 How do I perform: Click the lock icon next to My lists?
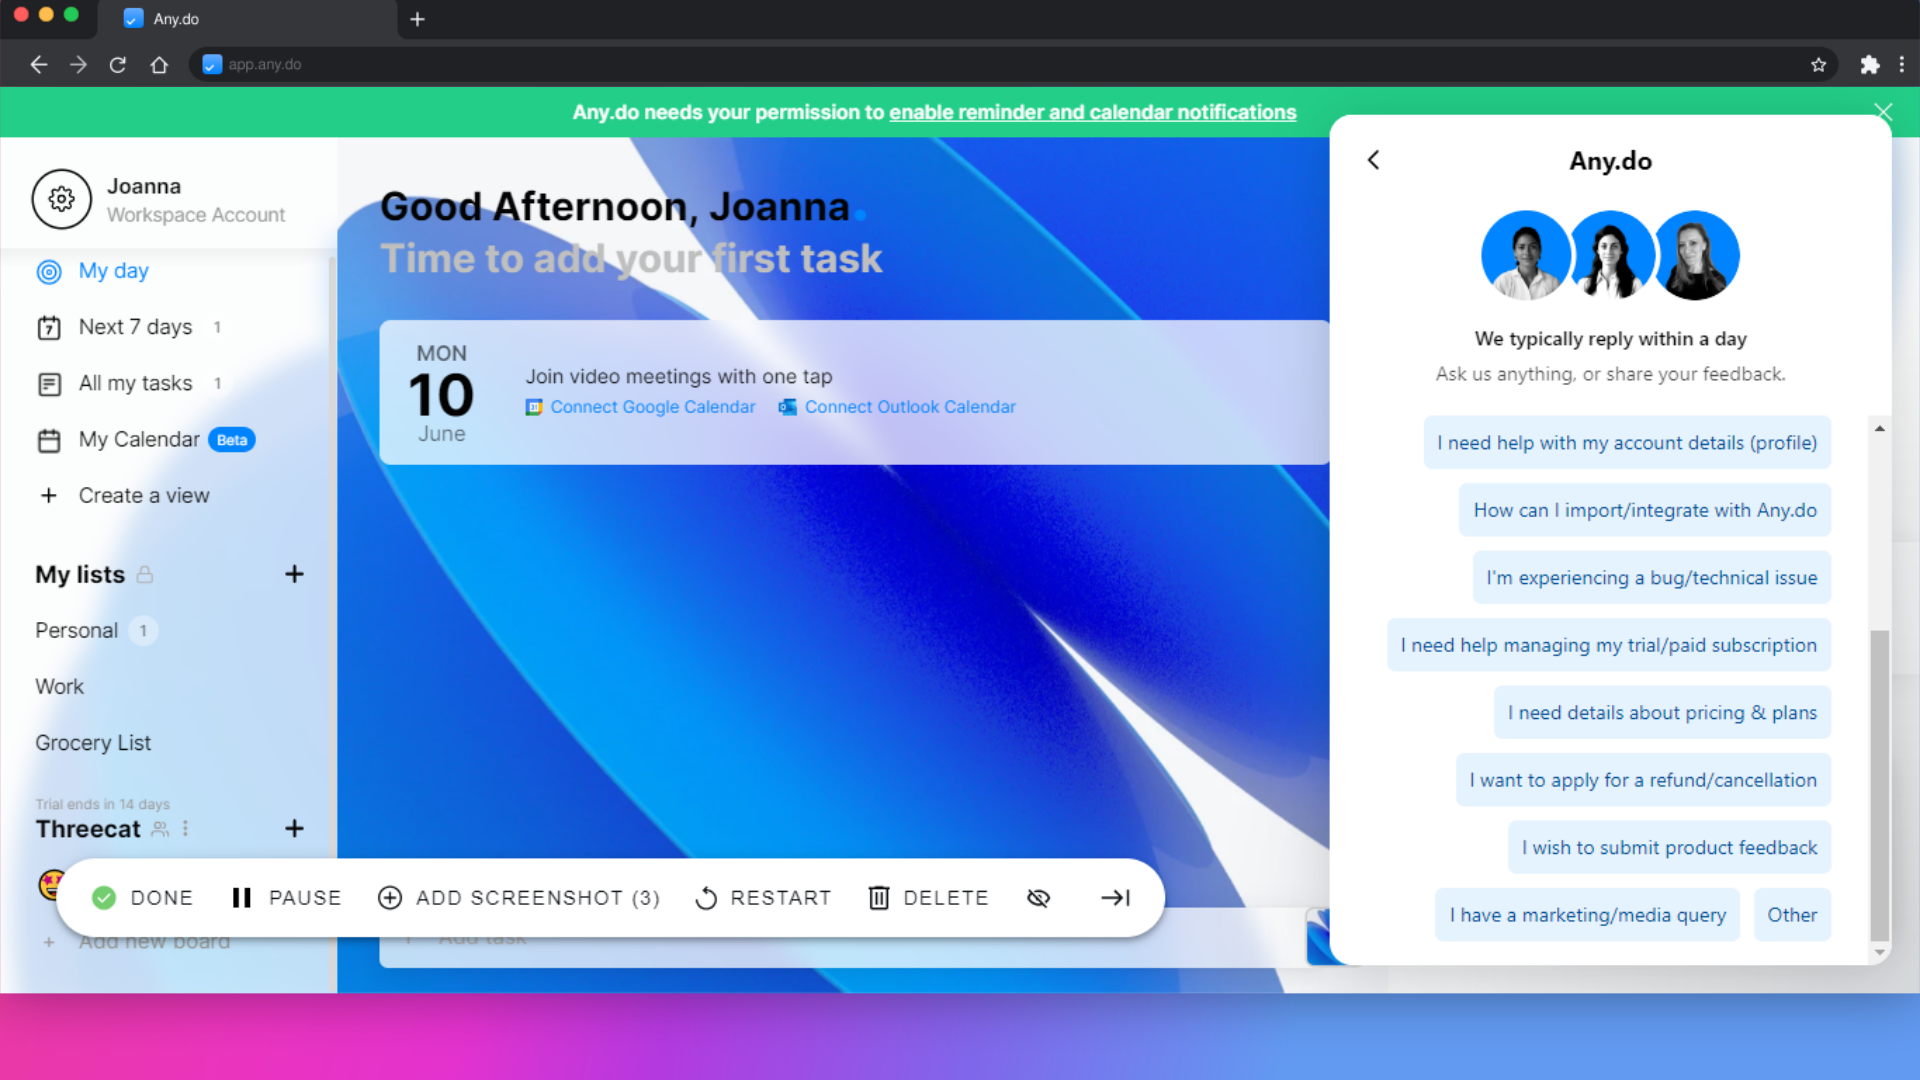145,575
